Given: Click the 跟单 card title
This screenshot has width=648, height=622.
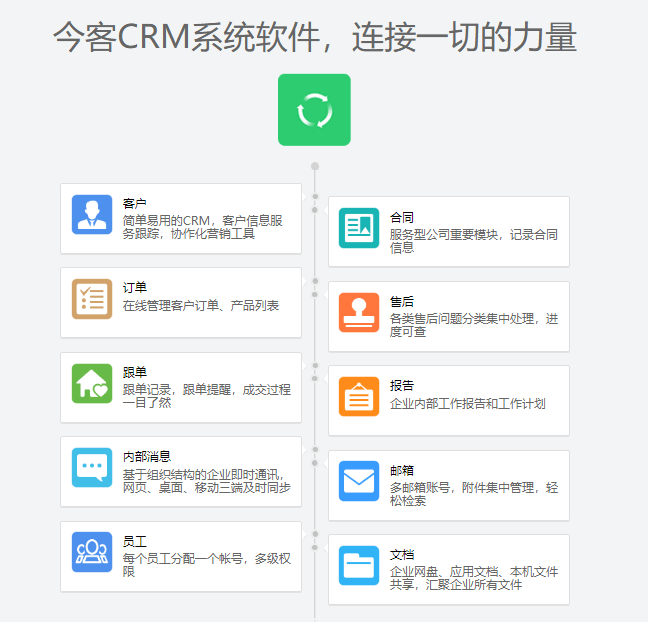Looking at the screenshot, I should tap(134, 372).
